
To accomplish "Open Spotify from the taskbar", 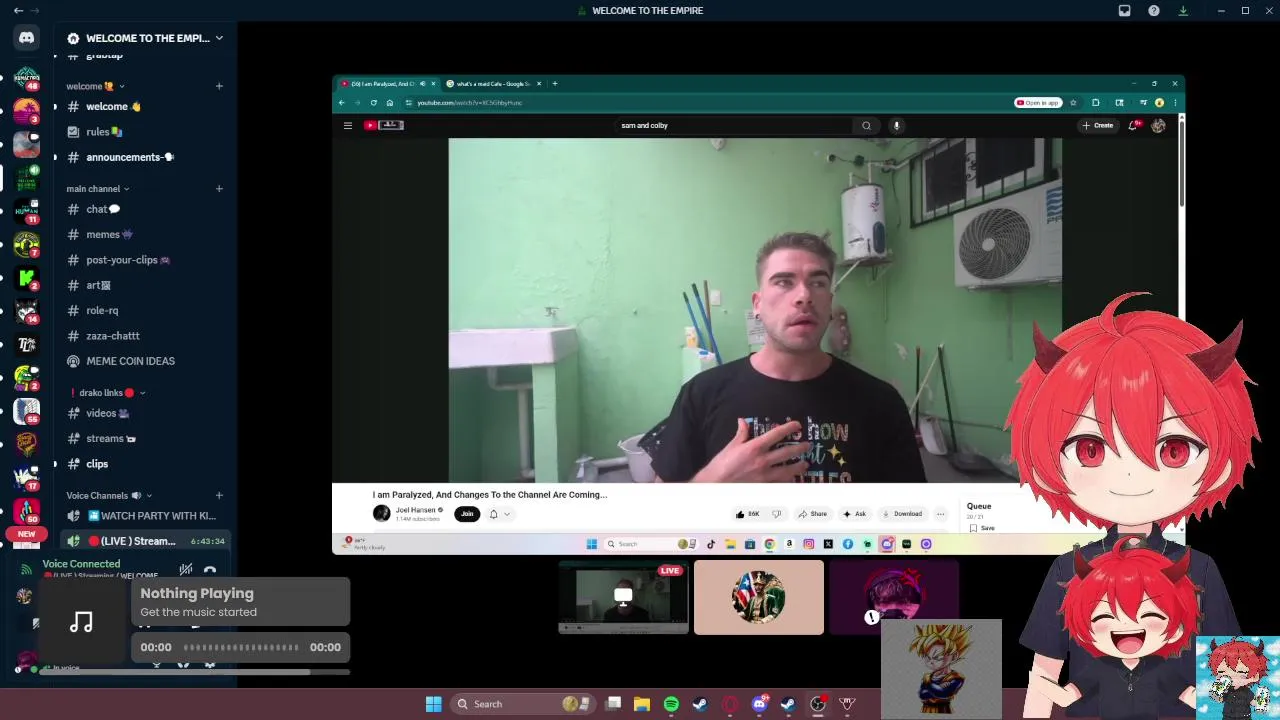I will [671, 704].
